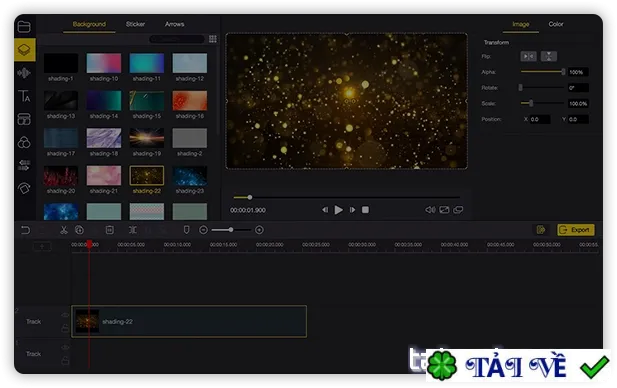Click the red playhead marker on ruler

[x=89, y=244]
